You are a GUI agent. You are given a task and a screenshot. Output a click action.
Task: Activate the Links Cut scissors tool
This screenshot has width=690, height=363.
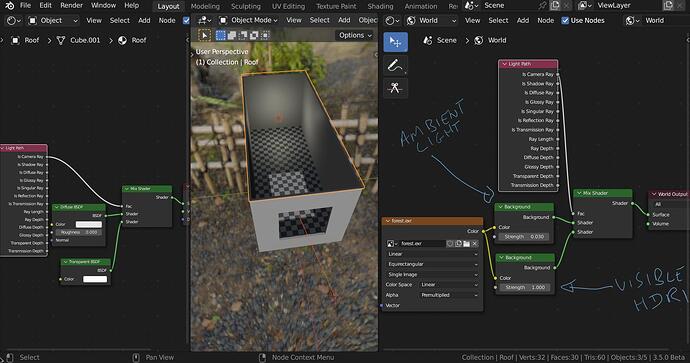[395, 88]
